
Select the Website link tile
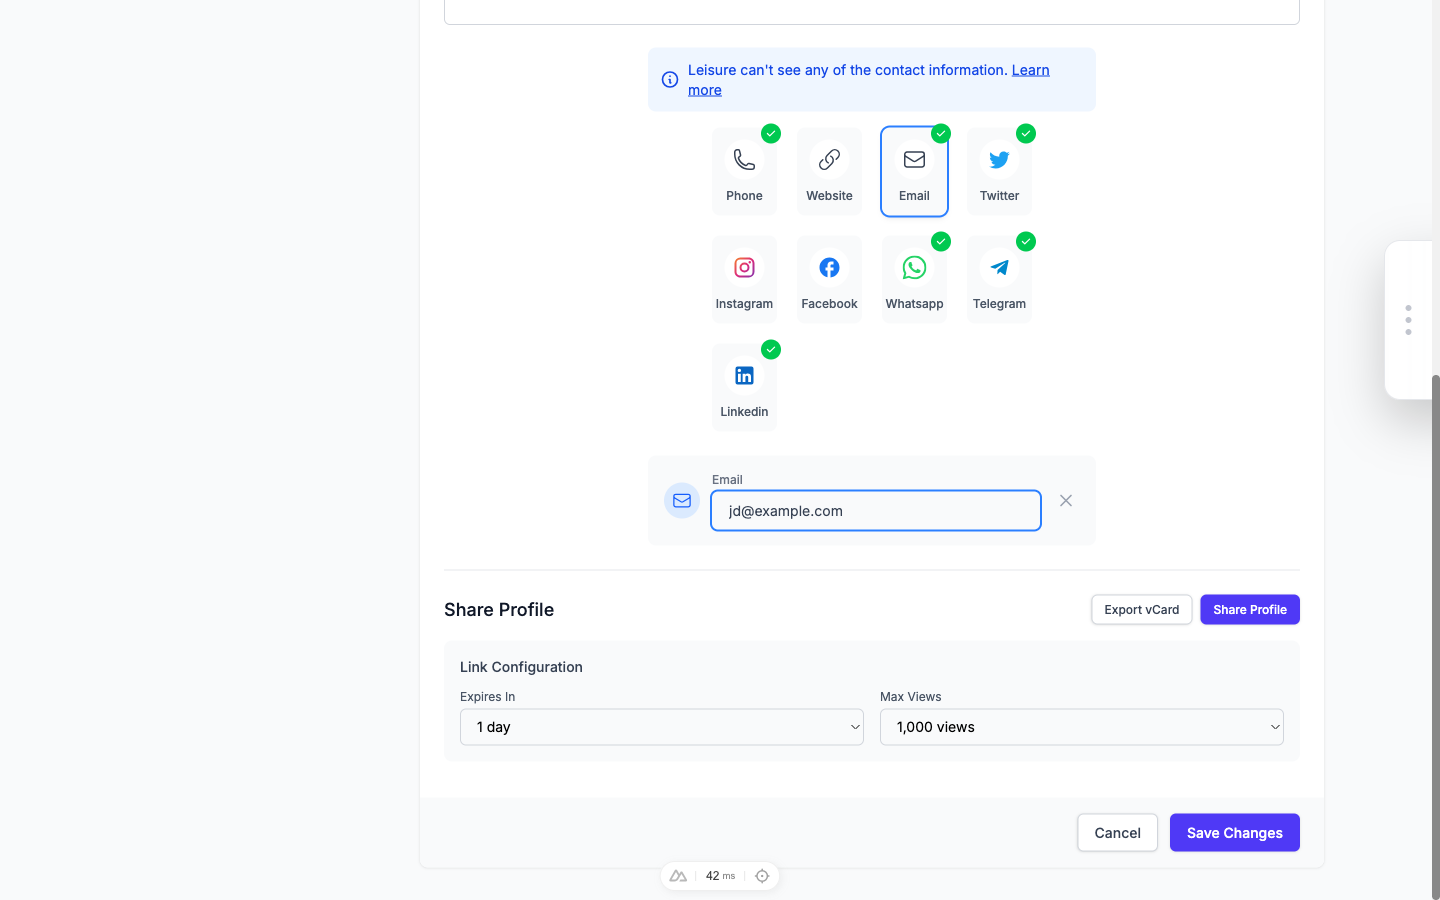pos(829,171)
